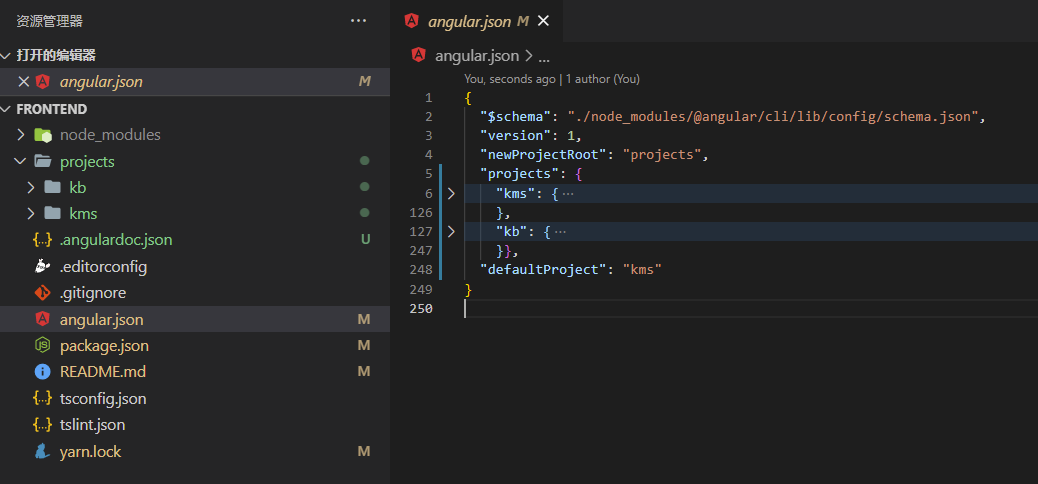Click the "$schema" path string on line 2
The image size is (1038, 484).
(773, 117)
